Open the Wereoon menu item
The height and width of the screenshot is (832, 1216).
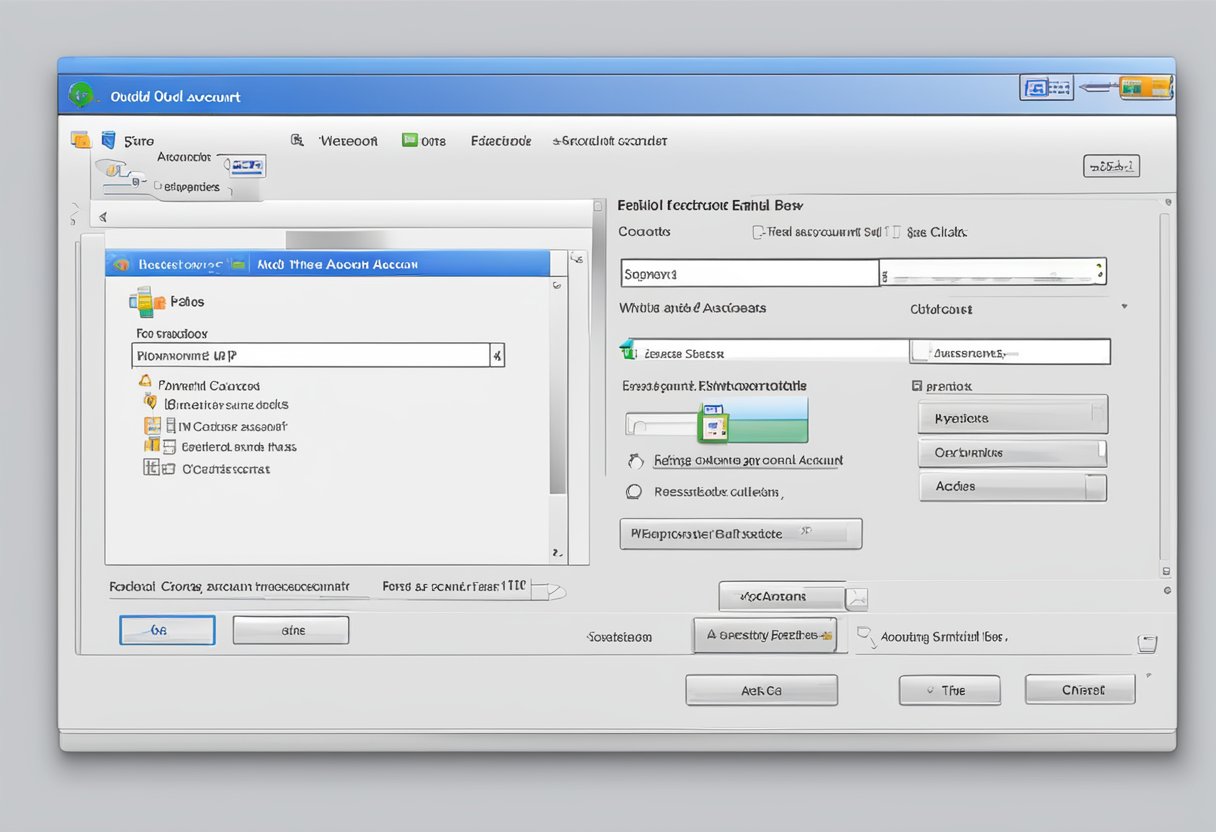(x=348, y=141)
